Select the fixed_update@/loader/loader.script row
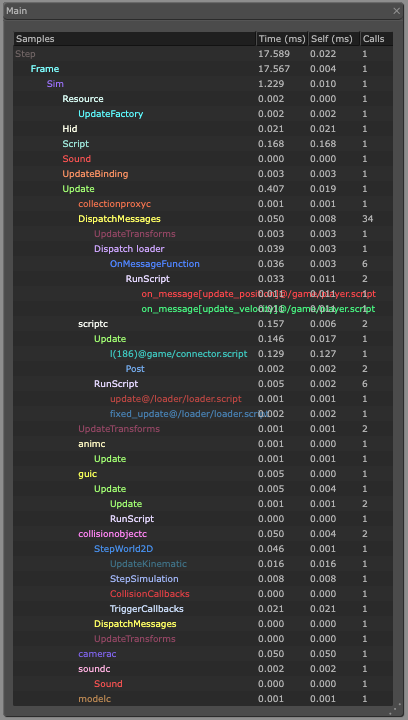408x720 pixels. click(x=203, y=414)
